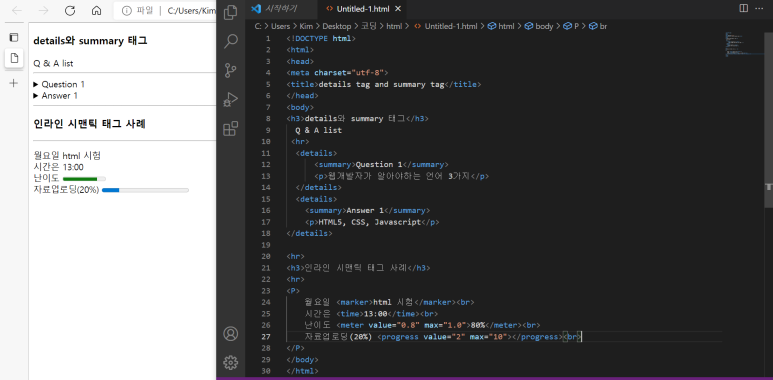Open the Extensions view
This screenshot has height=380, width=773.
[230, 129]
